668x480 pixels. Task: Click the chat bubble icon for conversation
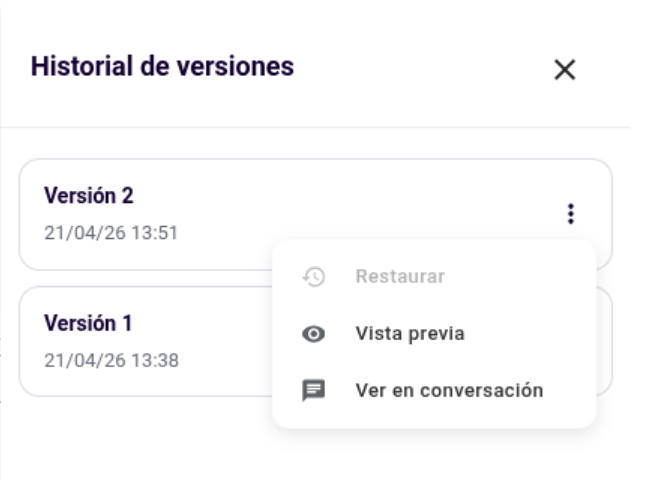314,391
